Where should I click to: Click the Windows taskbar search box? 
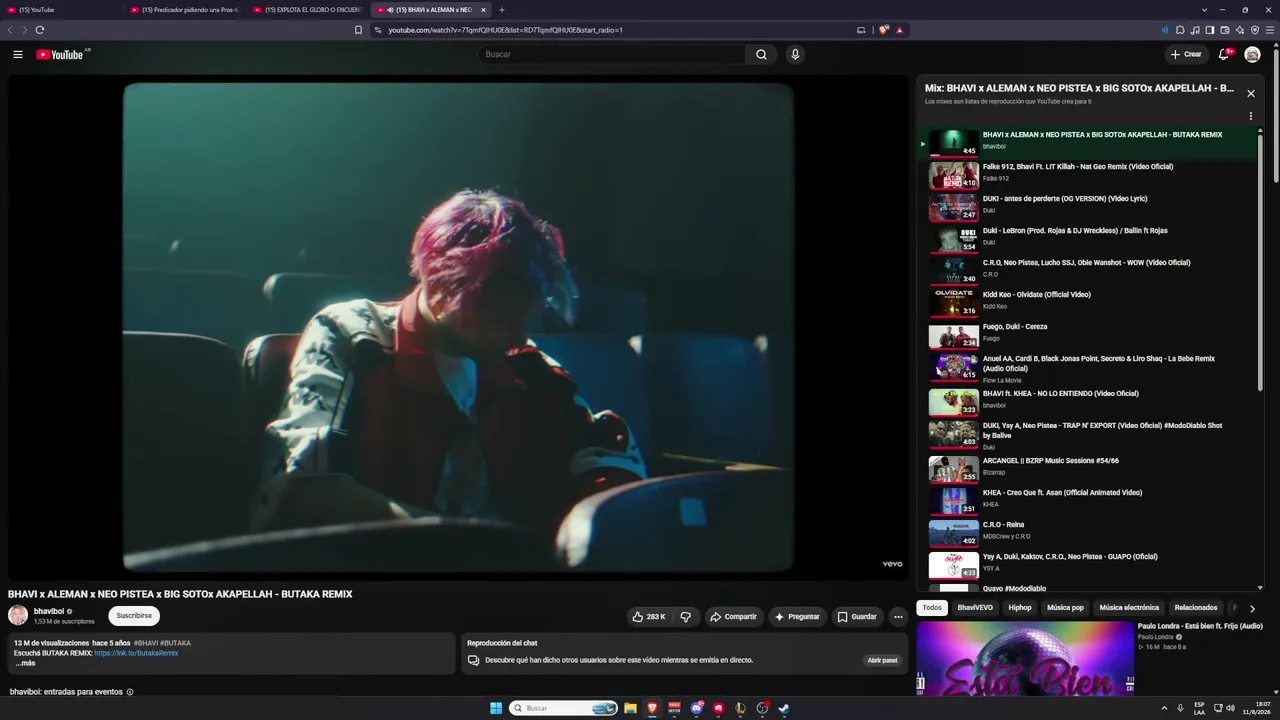[x=564, y=708]
